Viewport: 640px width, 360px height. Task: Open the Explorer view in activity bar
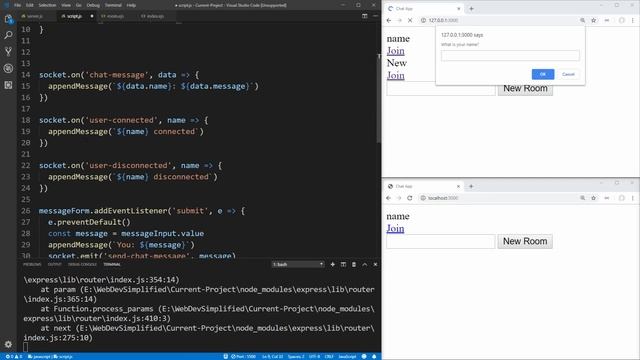[8, 19]
